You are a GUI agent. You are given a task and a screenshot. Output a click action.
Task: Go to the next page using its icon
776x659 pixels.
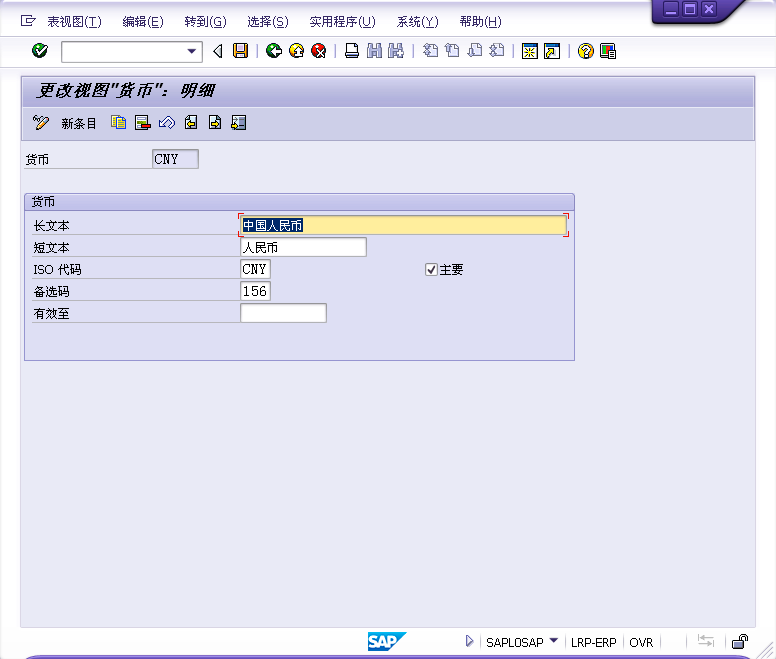coord(475,51)
